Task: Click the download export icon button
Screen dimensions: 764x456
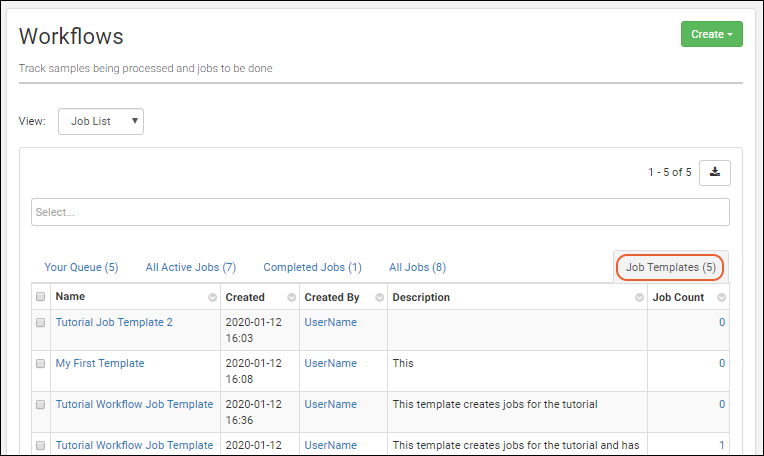Action: click(714, 172)
